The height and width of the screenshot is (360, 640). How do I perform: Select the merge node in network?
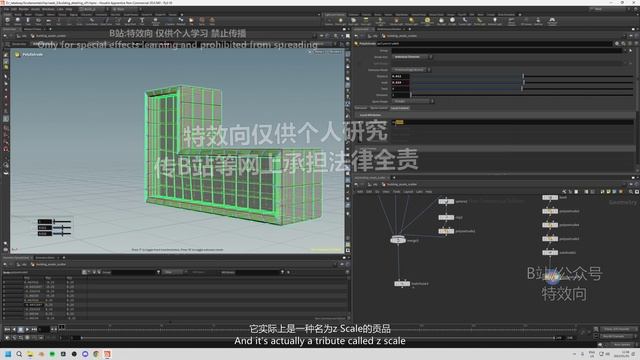pyautogui.click(x=398, y=240)
